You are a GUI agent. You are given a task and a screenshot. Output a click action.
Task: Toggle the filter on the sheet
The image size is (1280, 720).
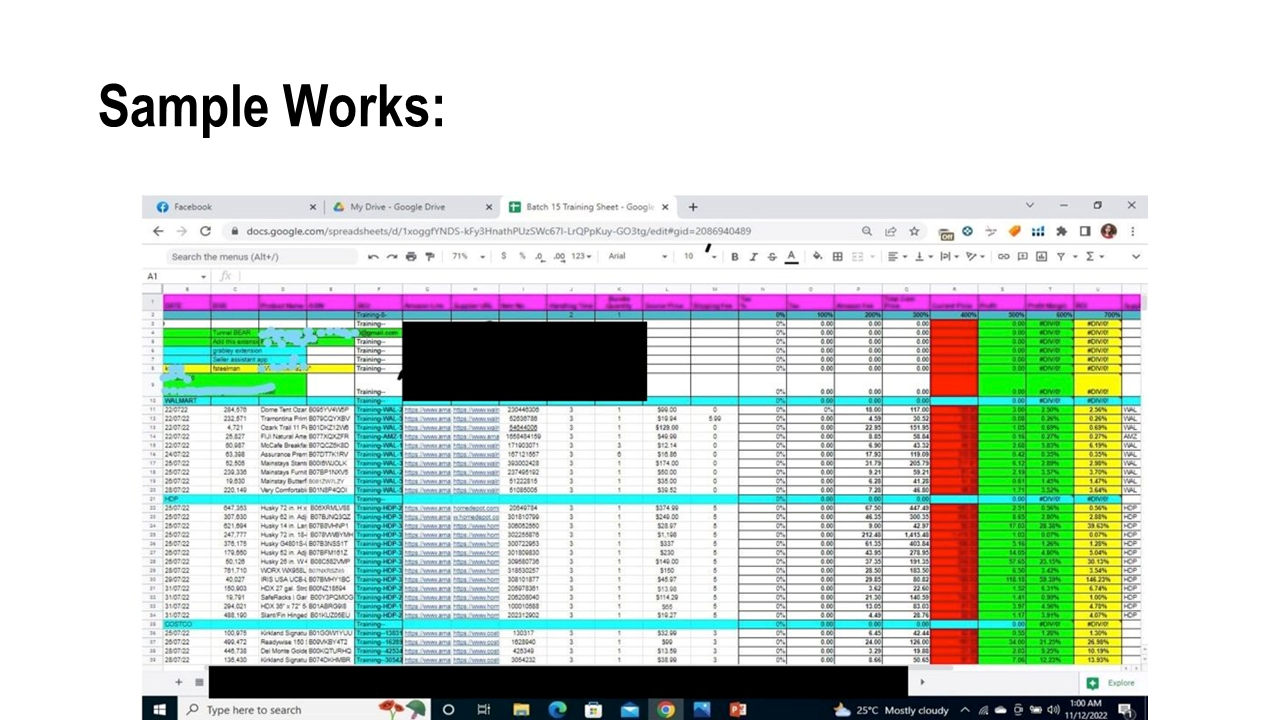pyautogui.click(x=1061, y=257)
